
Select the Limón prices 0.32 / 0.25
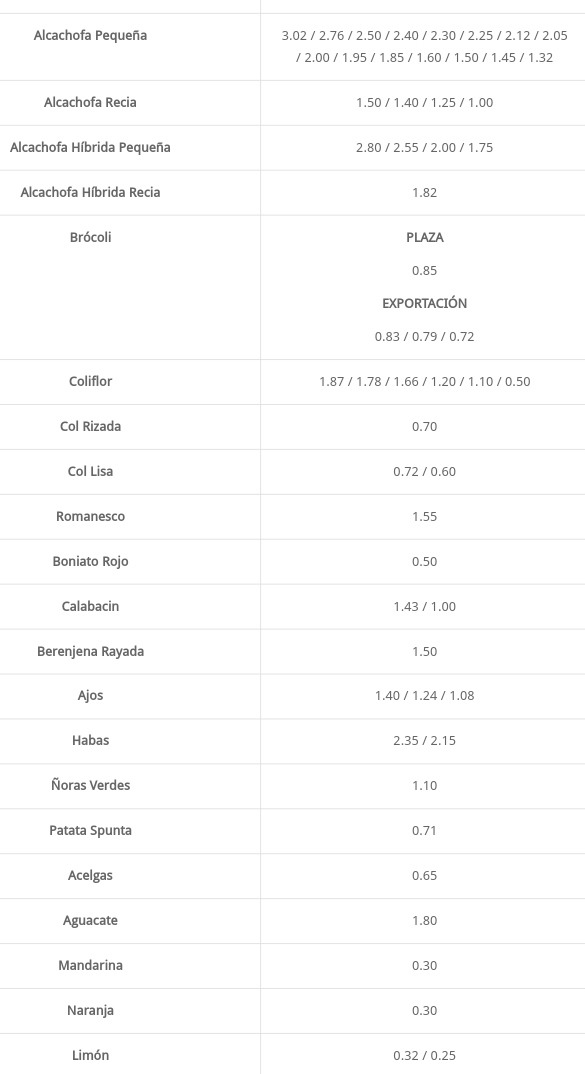click(x=424, y=1056)
